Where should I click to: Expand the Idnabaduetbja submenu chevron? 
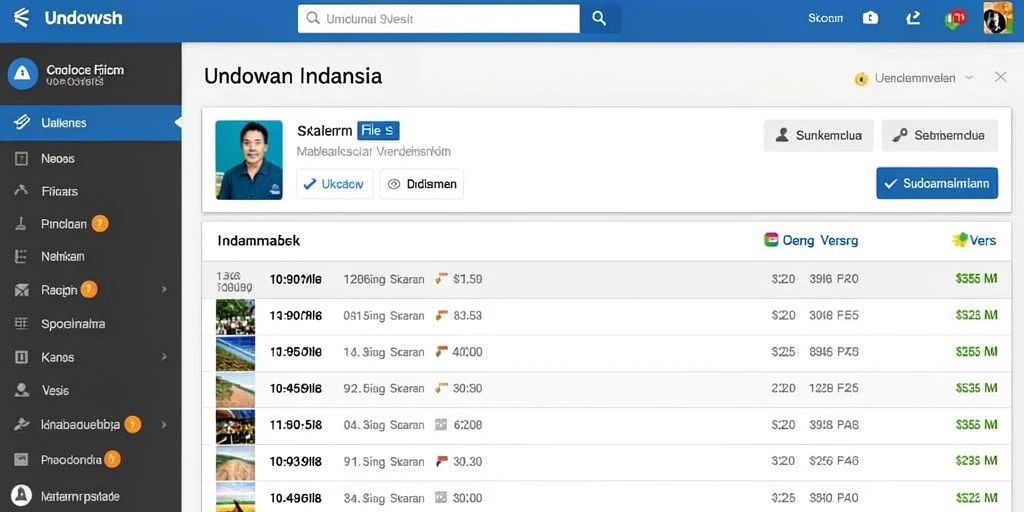(x=164, y=424)
